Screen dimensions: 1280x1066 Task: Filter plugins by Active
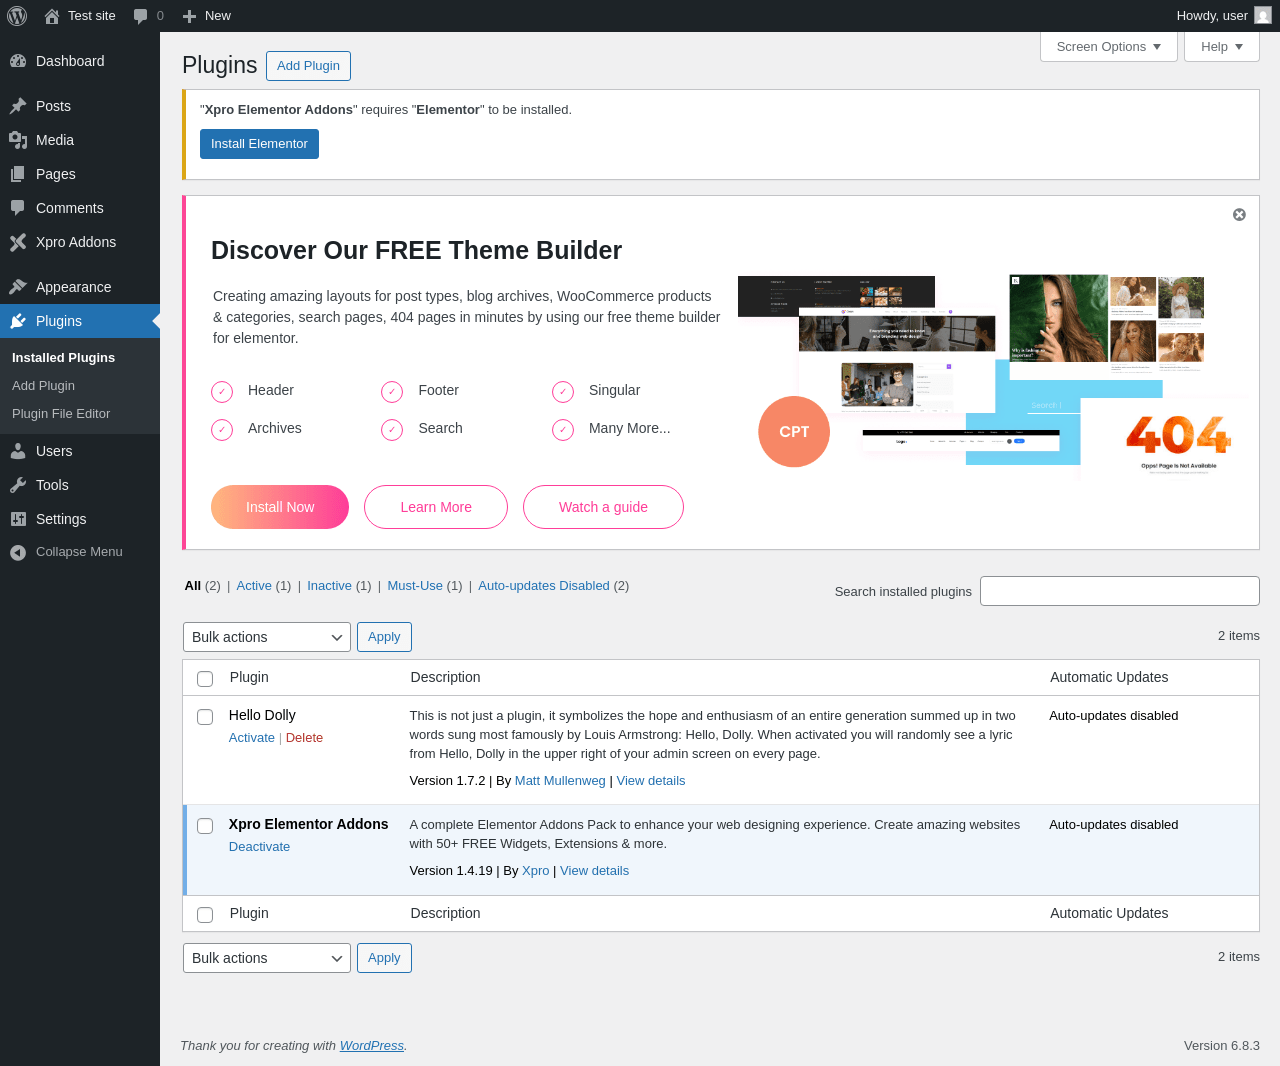click(x=254, y=586)
